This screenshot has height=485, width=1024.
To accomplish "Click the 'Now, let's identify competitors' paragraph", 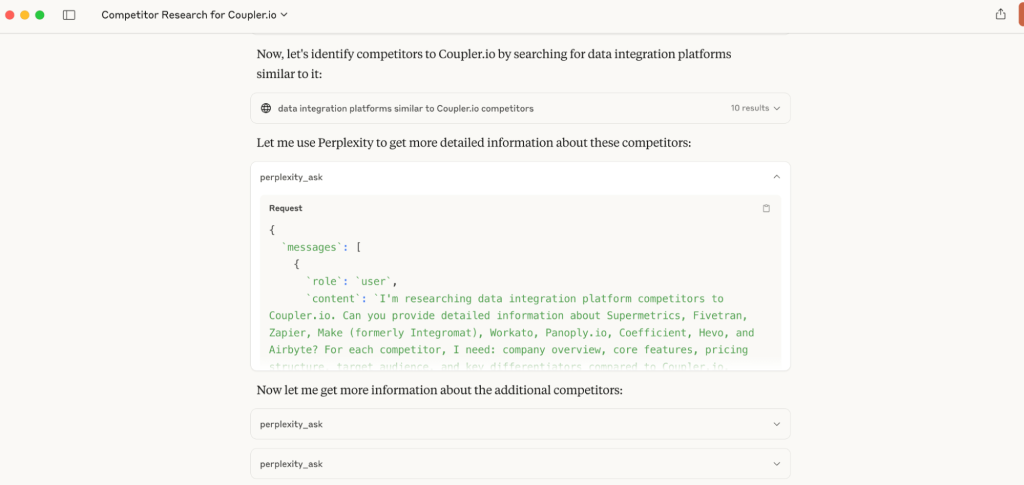I will coord(494,64).
